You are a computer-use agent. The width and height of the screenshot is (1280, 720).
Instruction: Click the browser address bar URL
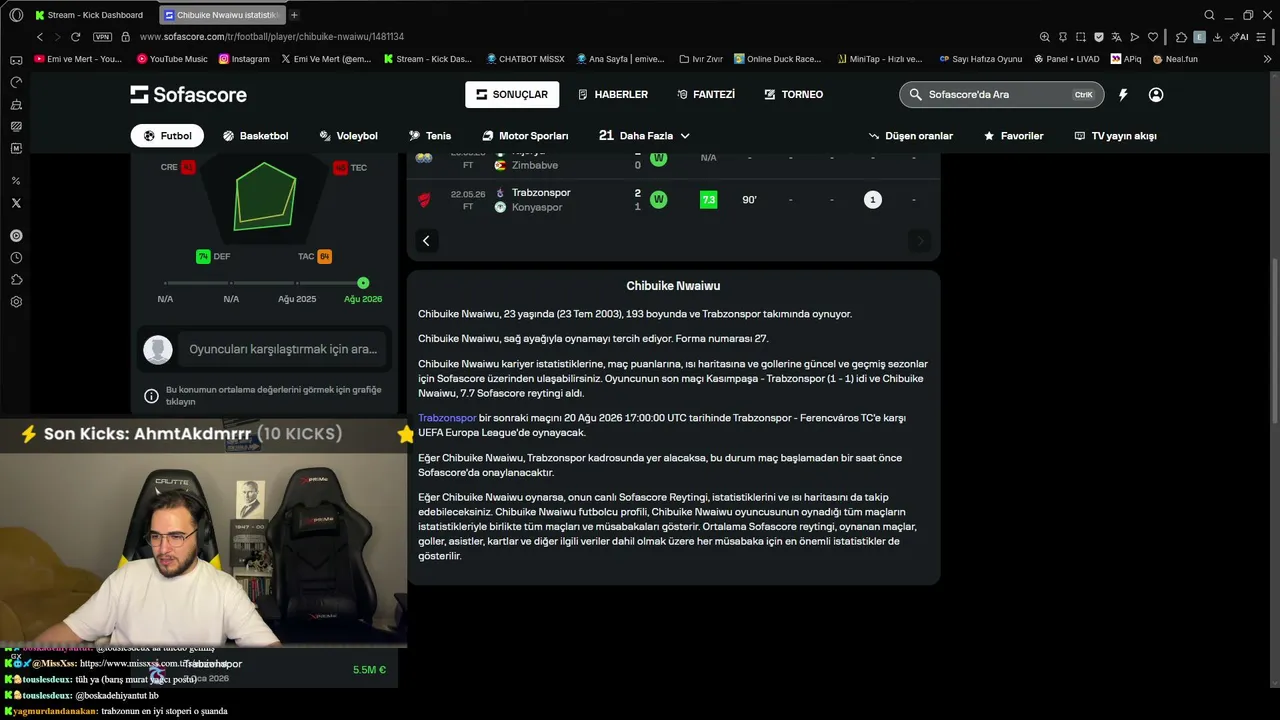click(x=272, y=37)
